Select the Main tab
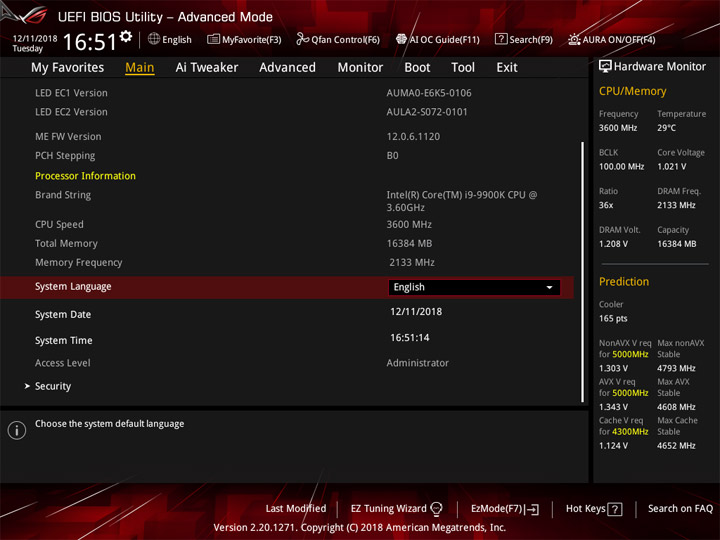720x540 pixels. [140, 68]
